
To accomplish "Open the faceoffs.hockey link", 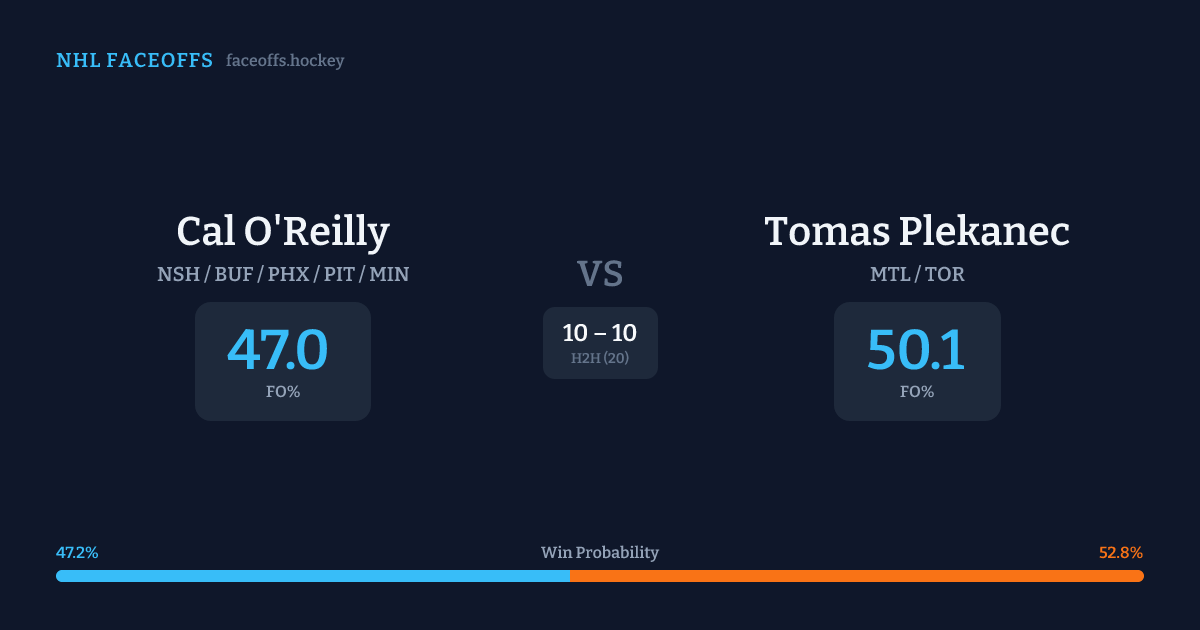I will 285,61.
